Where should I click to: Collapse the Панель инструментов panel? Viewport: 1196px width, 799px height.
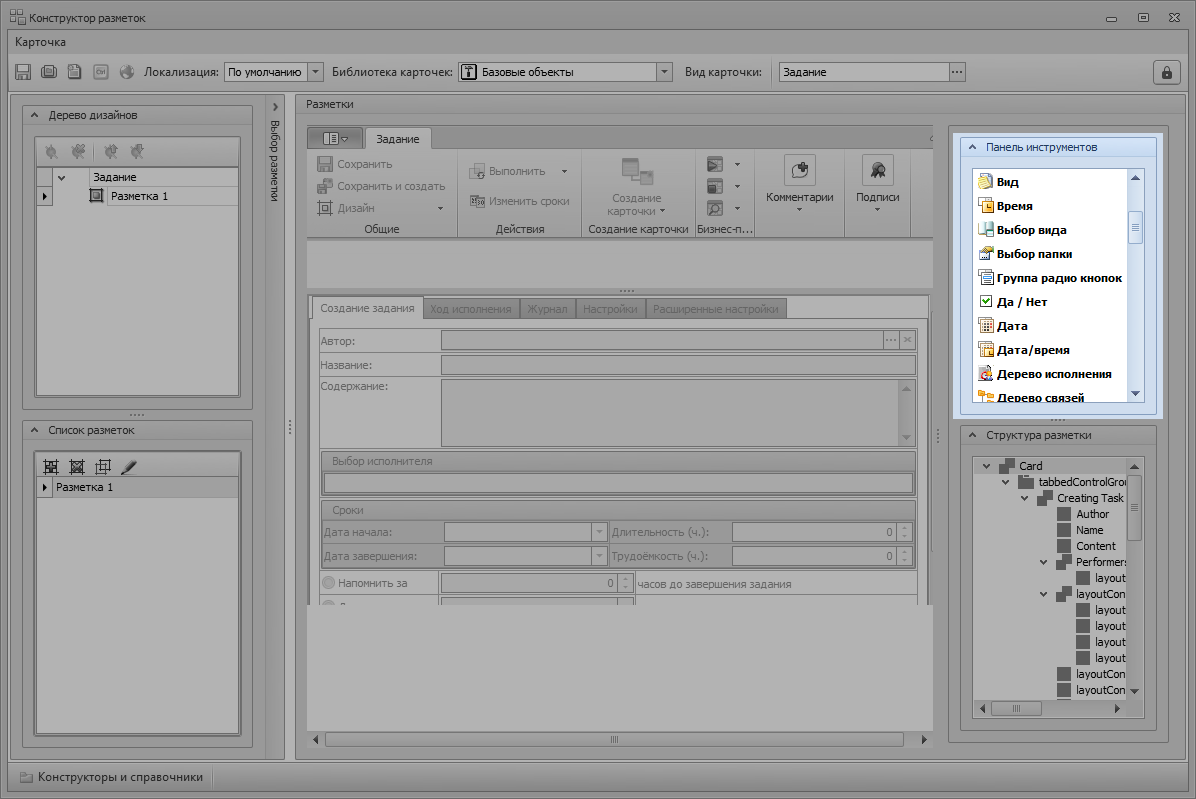[x=971, y=147]
